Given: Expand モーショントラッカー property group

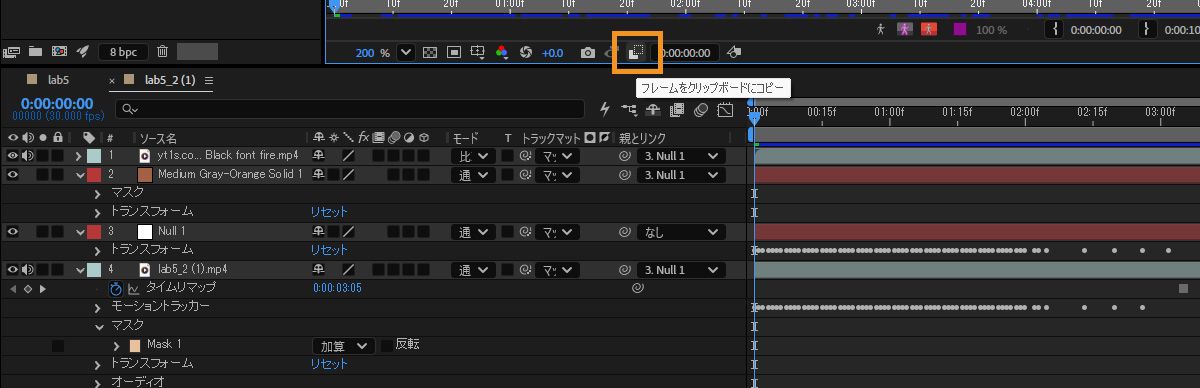Looking at the screenshot, I should point(98,307).
